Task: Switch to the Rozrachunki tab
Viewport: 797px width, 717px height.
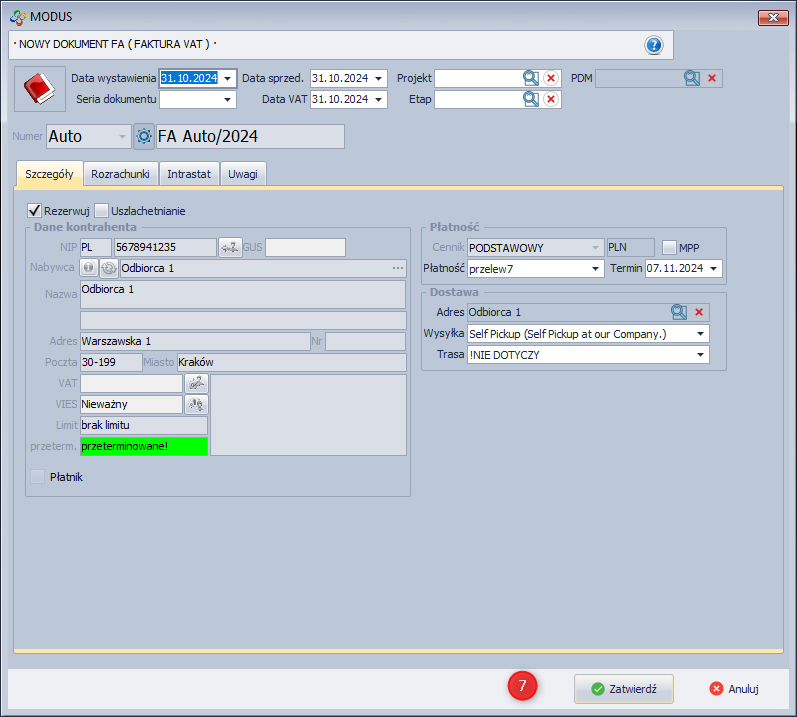Action: click(x=120, y=173)
